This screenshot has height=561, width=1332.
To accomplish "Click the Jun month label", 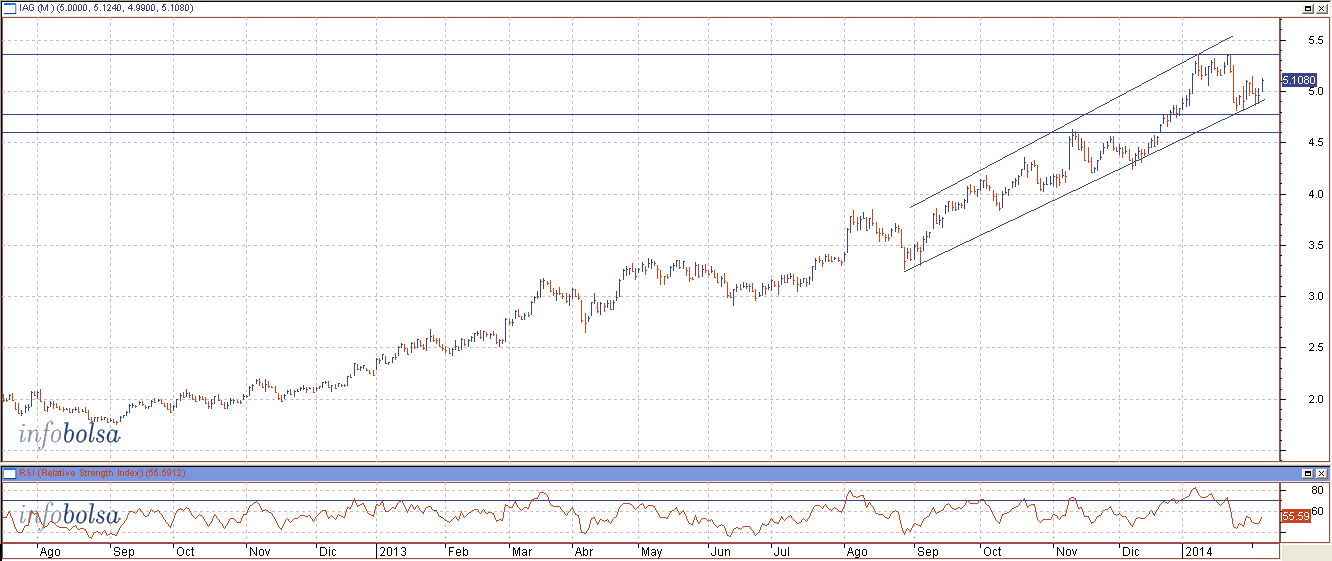I will click(x=719, y=551).
